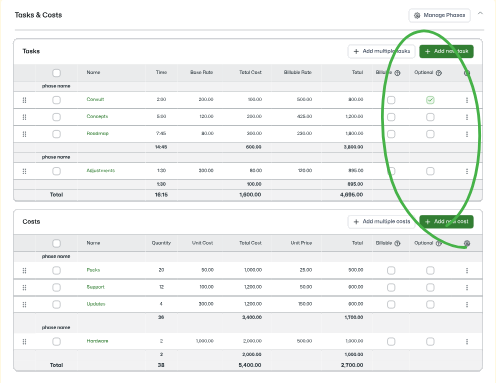Click the Optional help icon in the Costs header
Image resolution: width=496 pixels, height=383 pixels.
pos(439,243)
